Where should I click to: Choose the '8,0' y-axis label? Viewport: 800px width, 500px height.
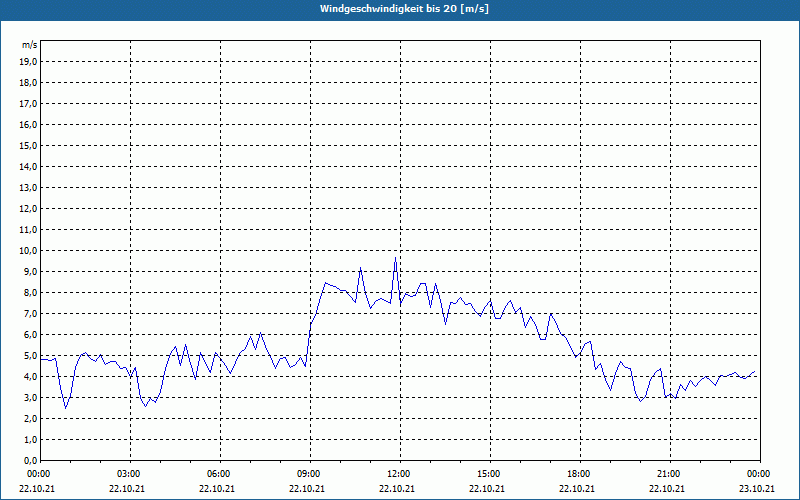[x=31, y=293]
